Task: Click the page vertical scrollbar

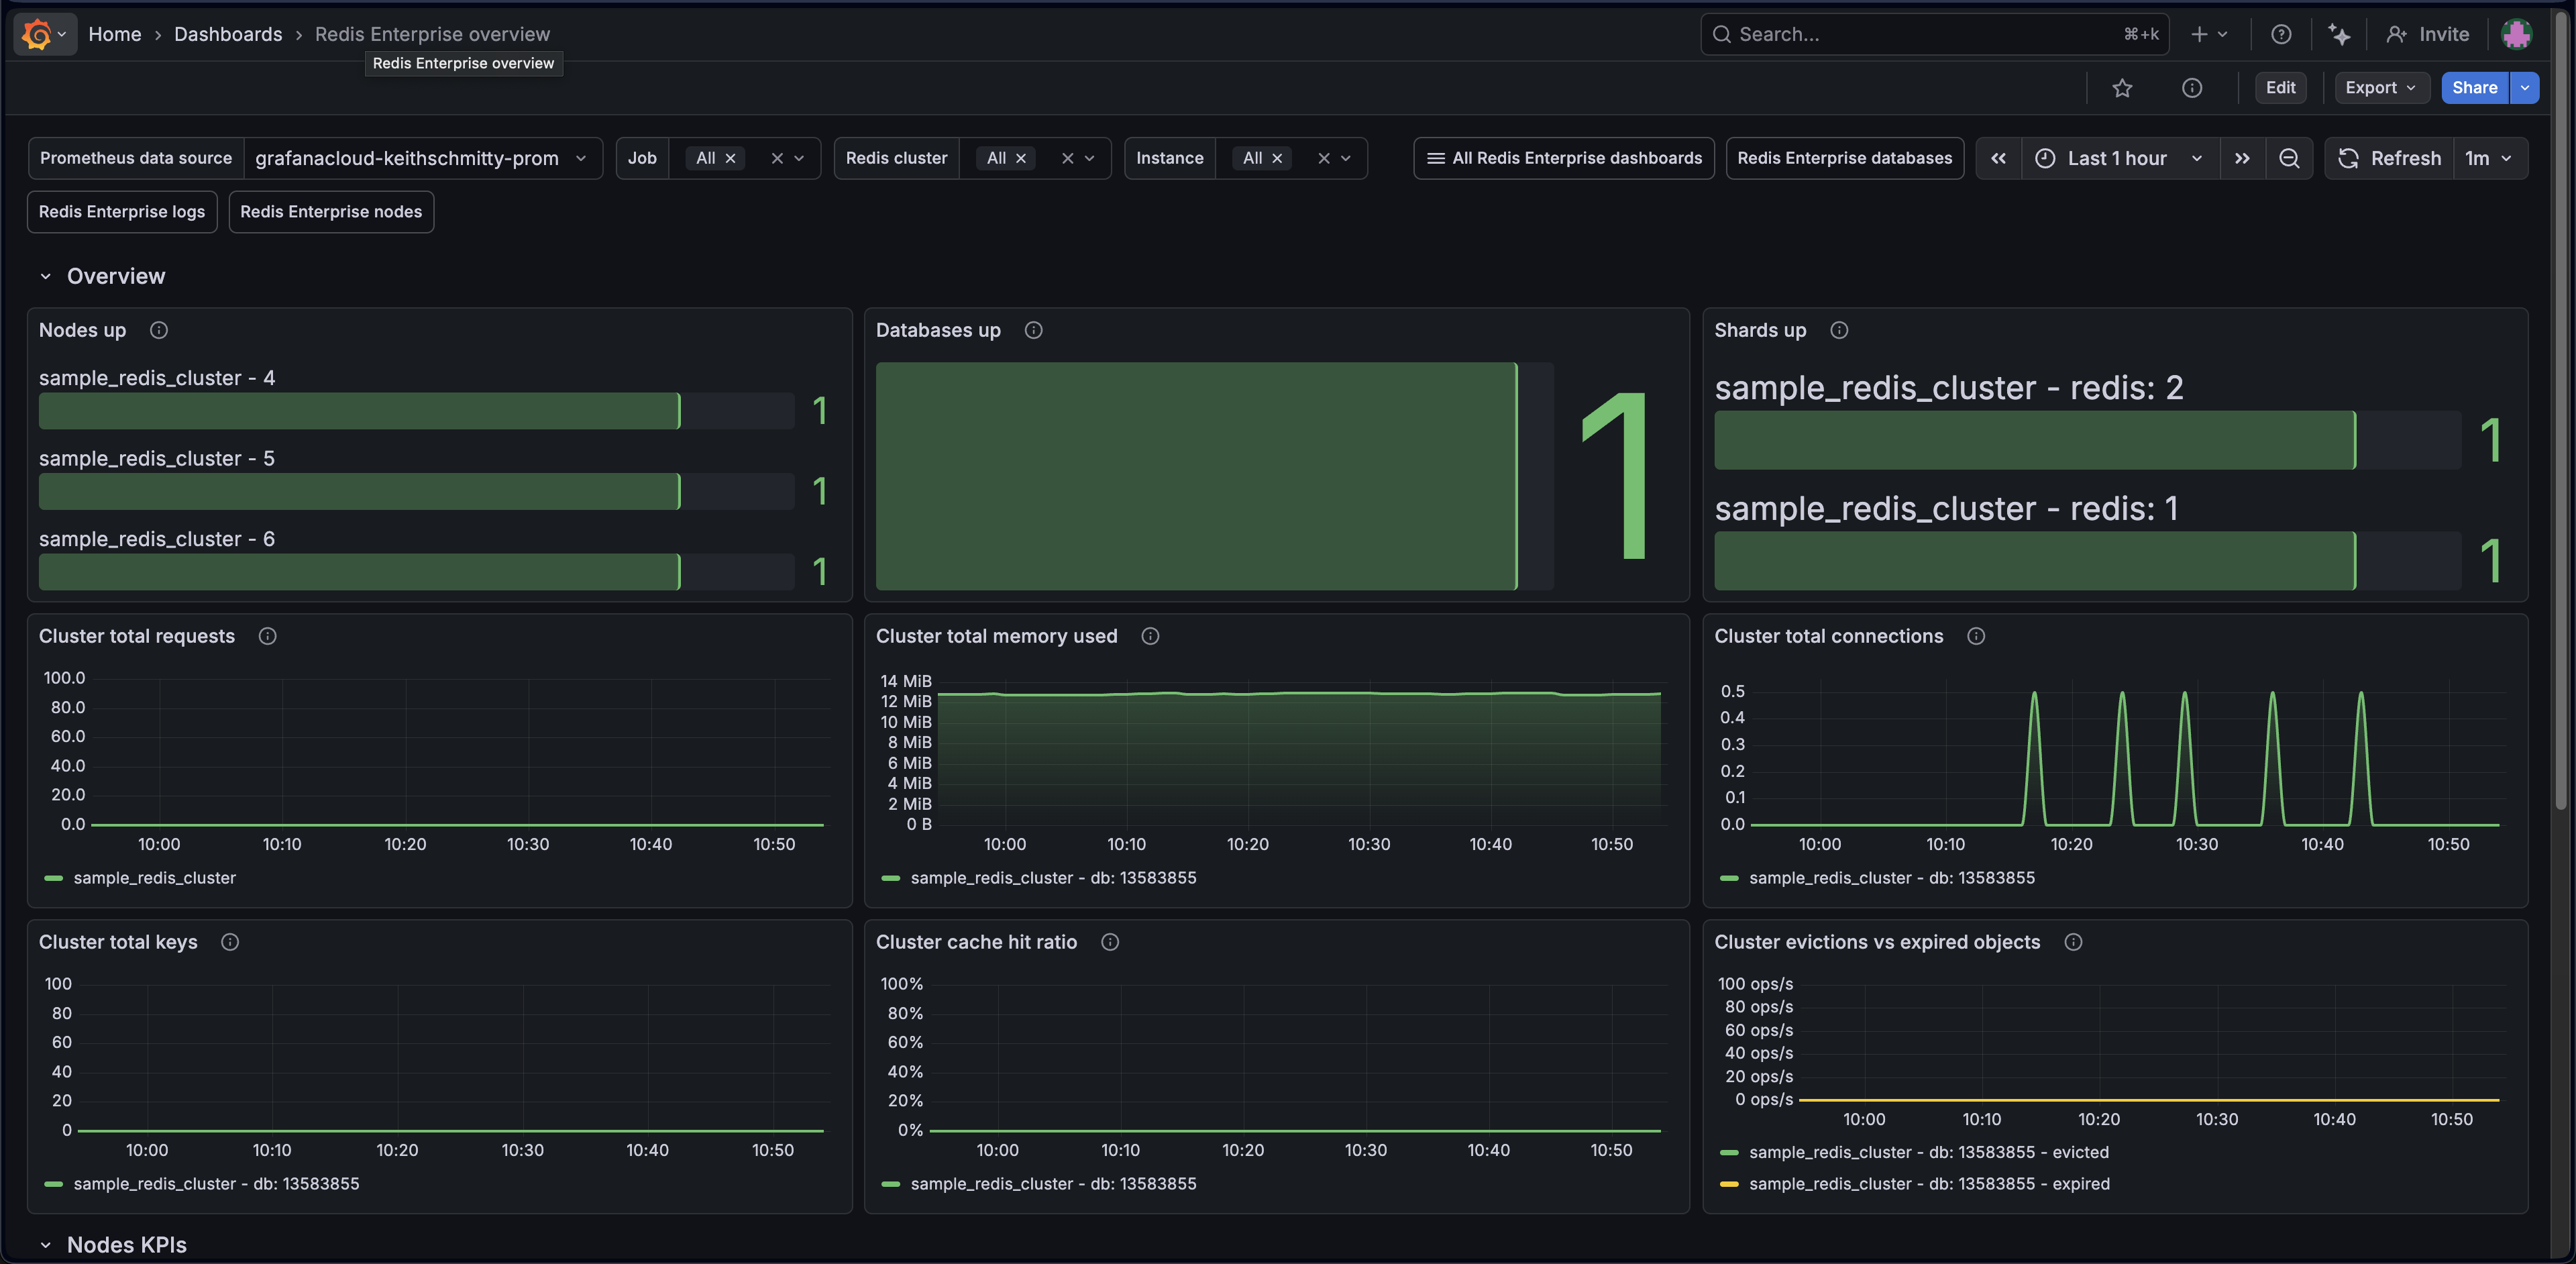Action: 2561,410
